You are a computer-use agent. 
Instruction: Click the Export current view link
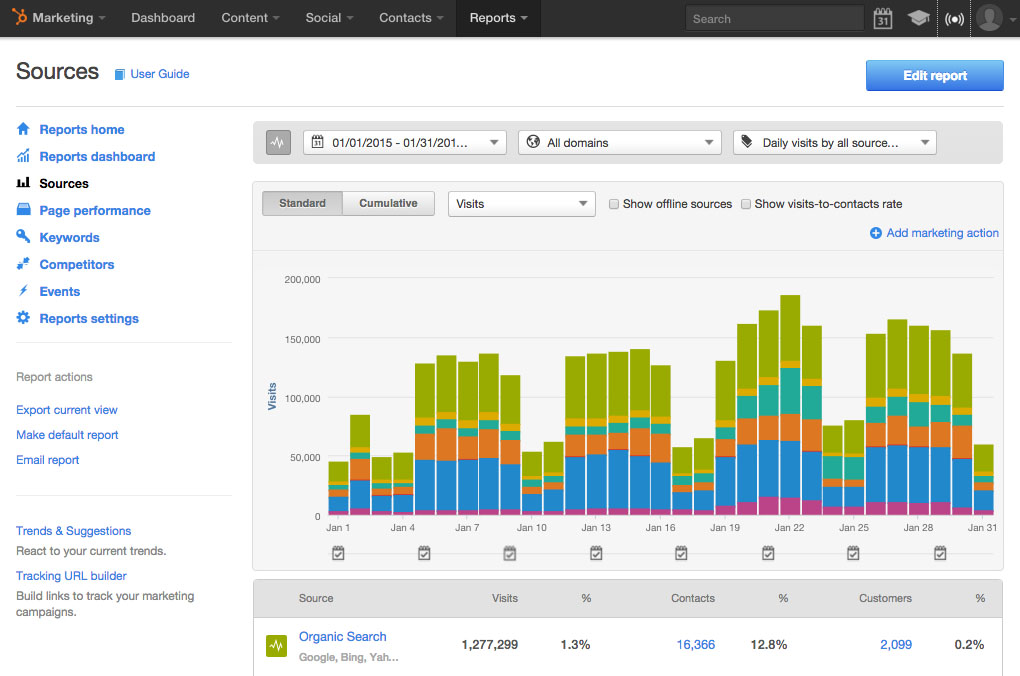pyautogui.click(x=67, y=410)
